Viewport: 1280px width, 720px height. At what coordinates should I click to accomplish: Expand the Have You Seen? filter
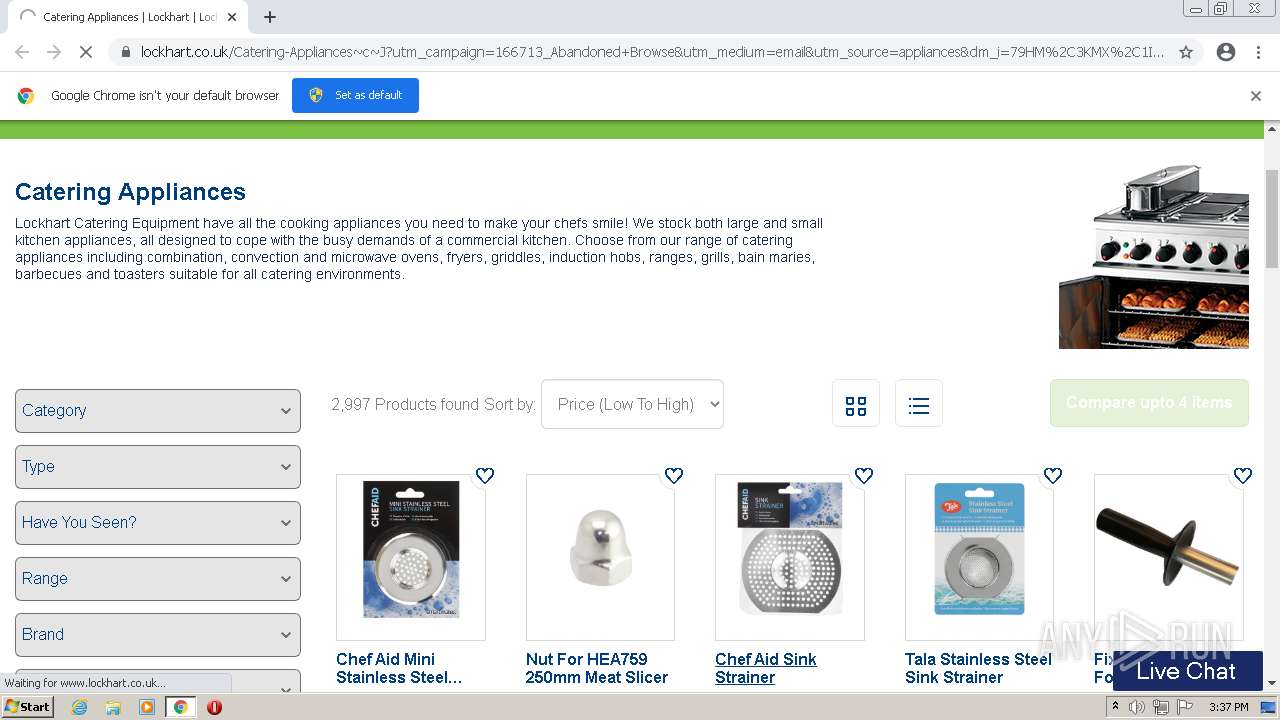point(158,523)
